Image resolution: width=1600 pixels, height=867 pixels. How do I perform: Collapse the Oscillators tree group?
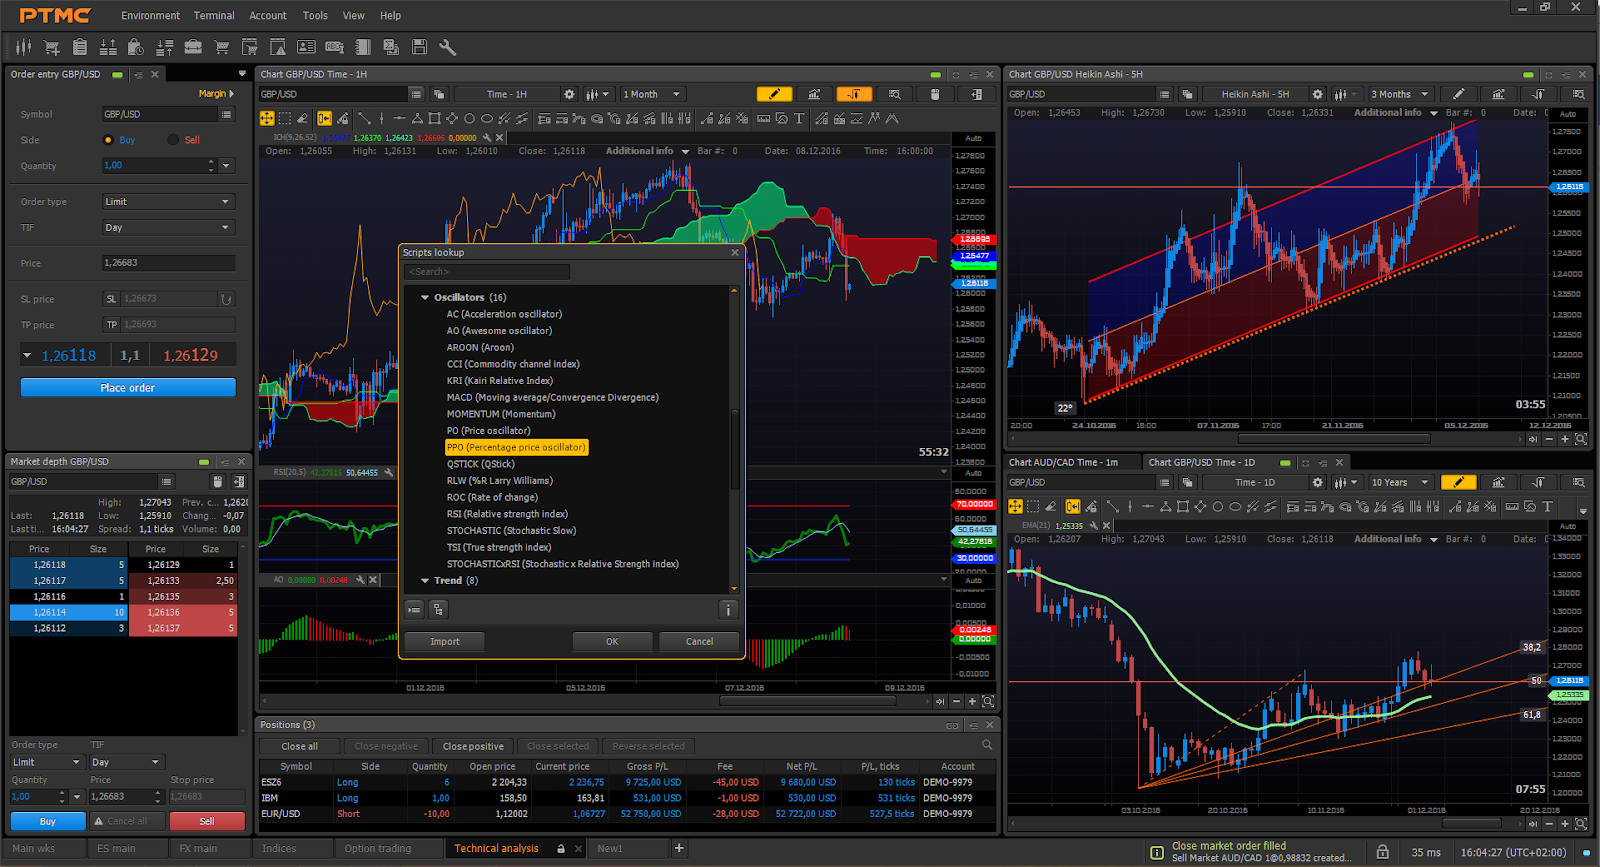[x=425, y=297]
